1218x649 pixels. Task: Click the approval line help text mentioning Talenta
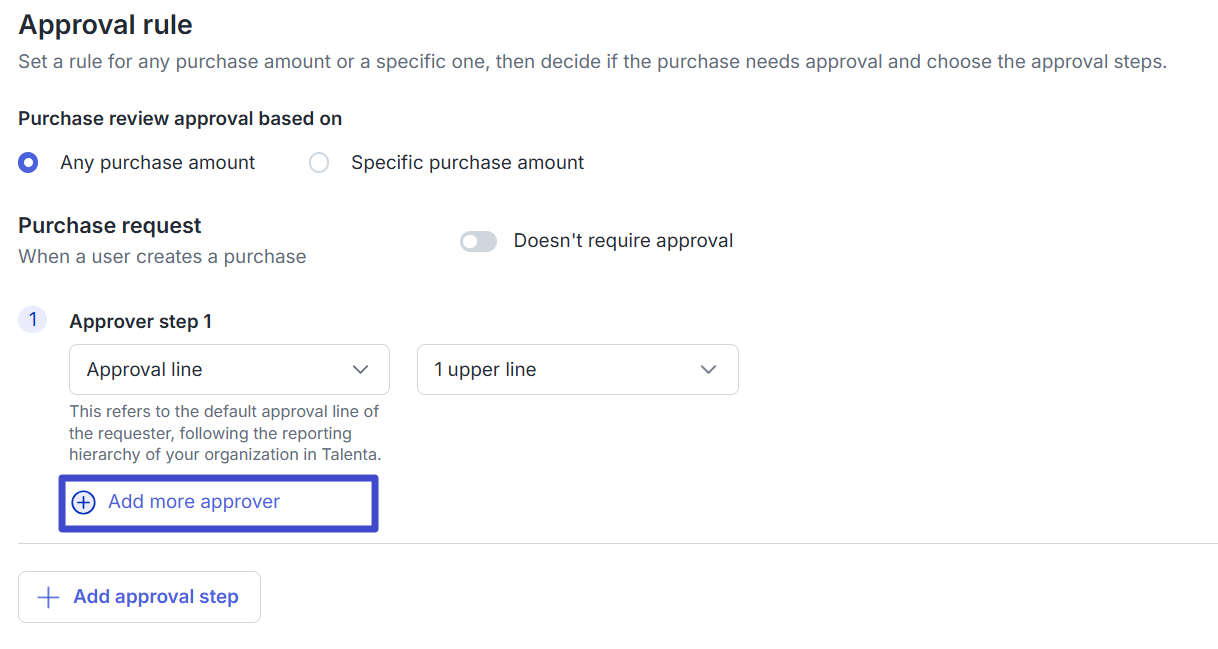pos(226,433)
